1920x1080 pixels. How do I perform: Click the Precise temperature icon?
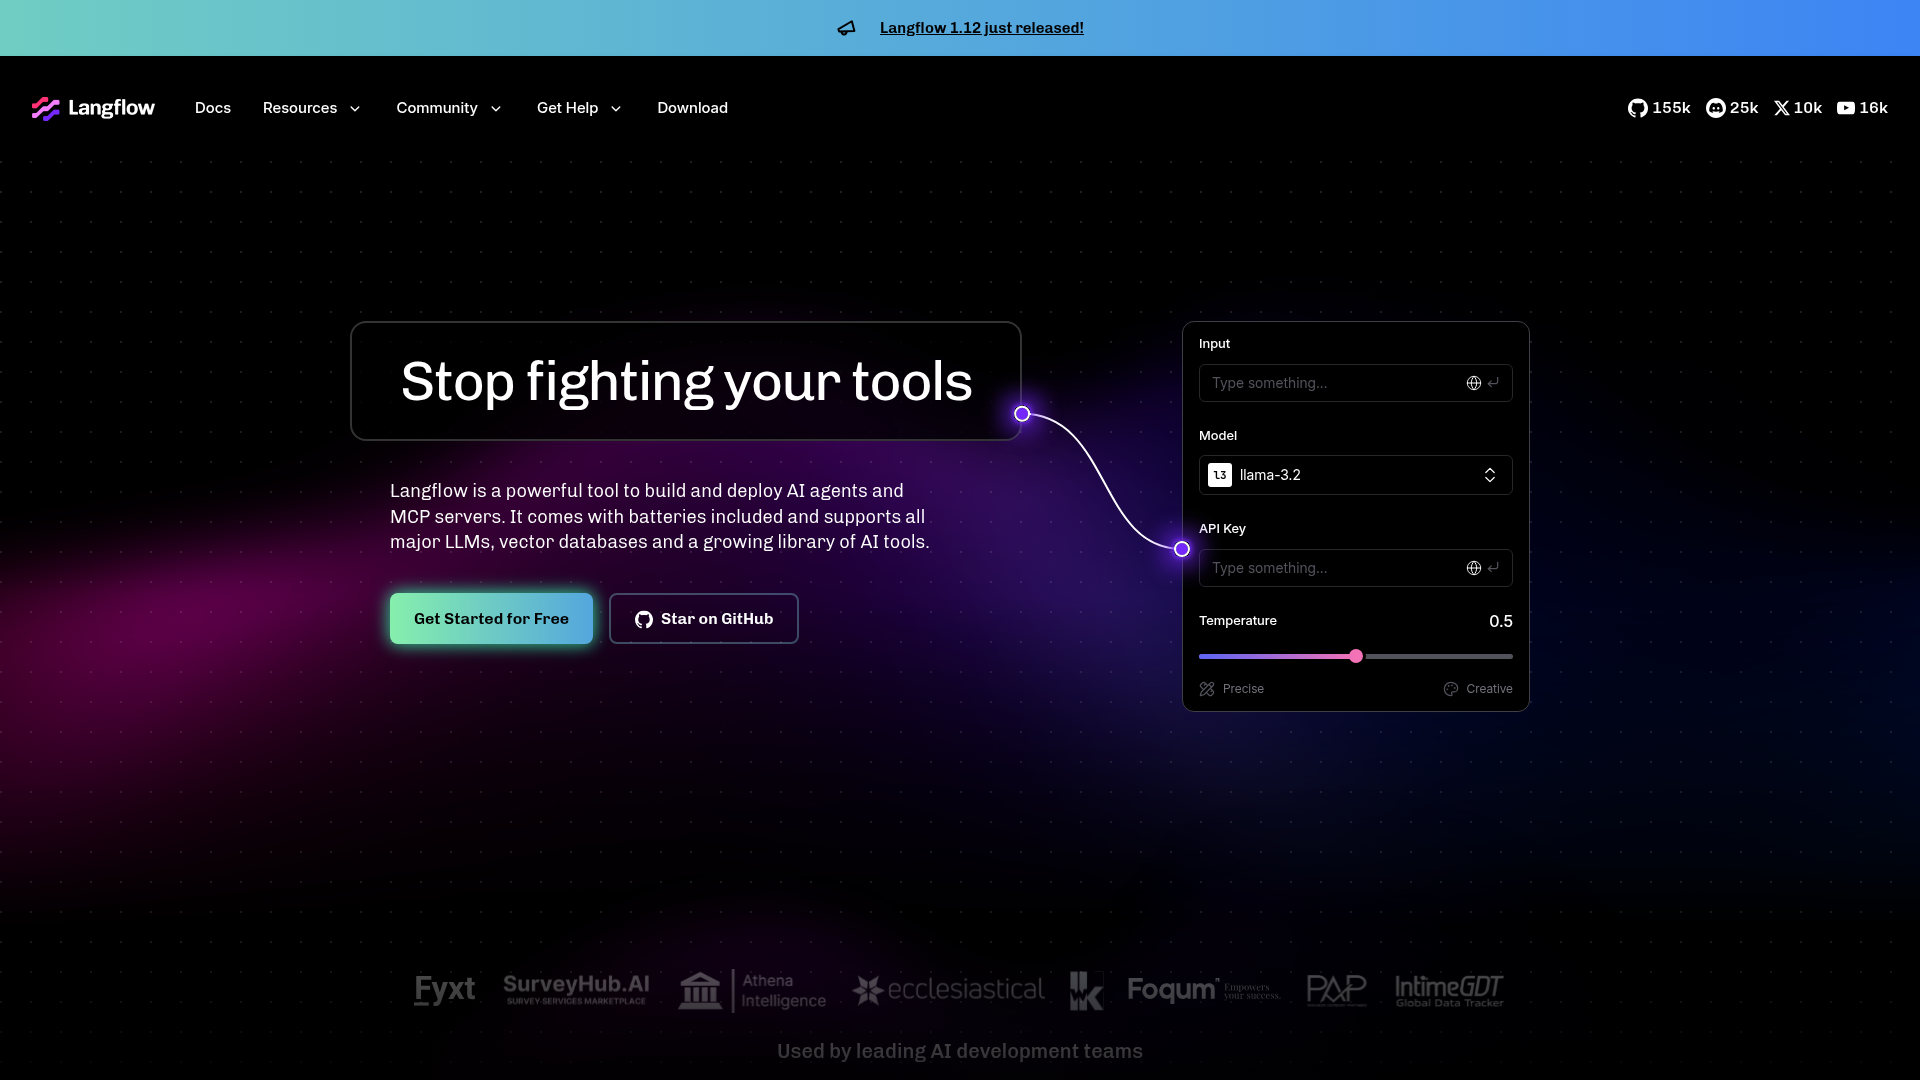(x=1207, y=689)
